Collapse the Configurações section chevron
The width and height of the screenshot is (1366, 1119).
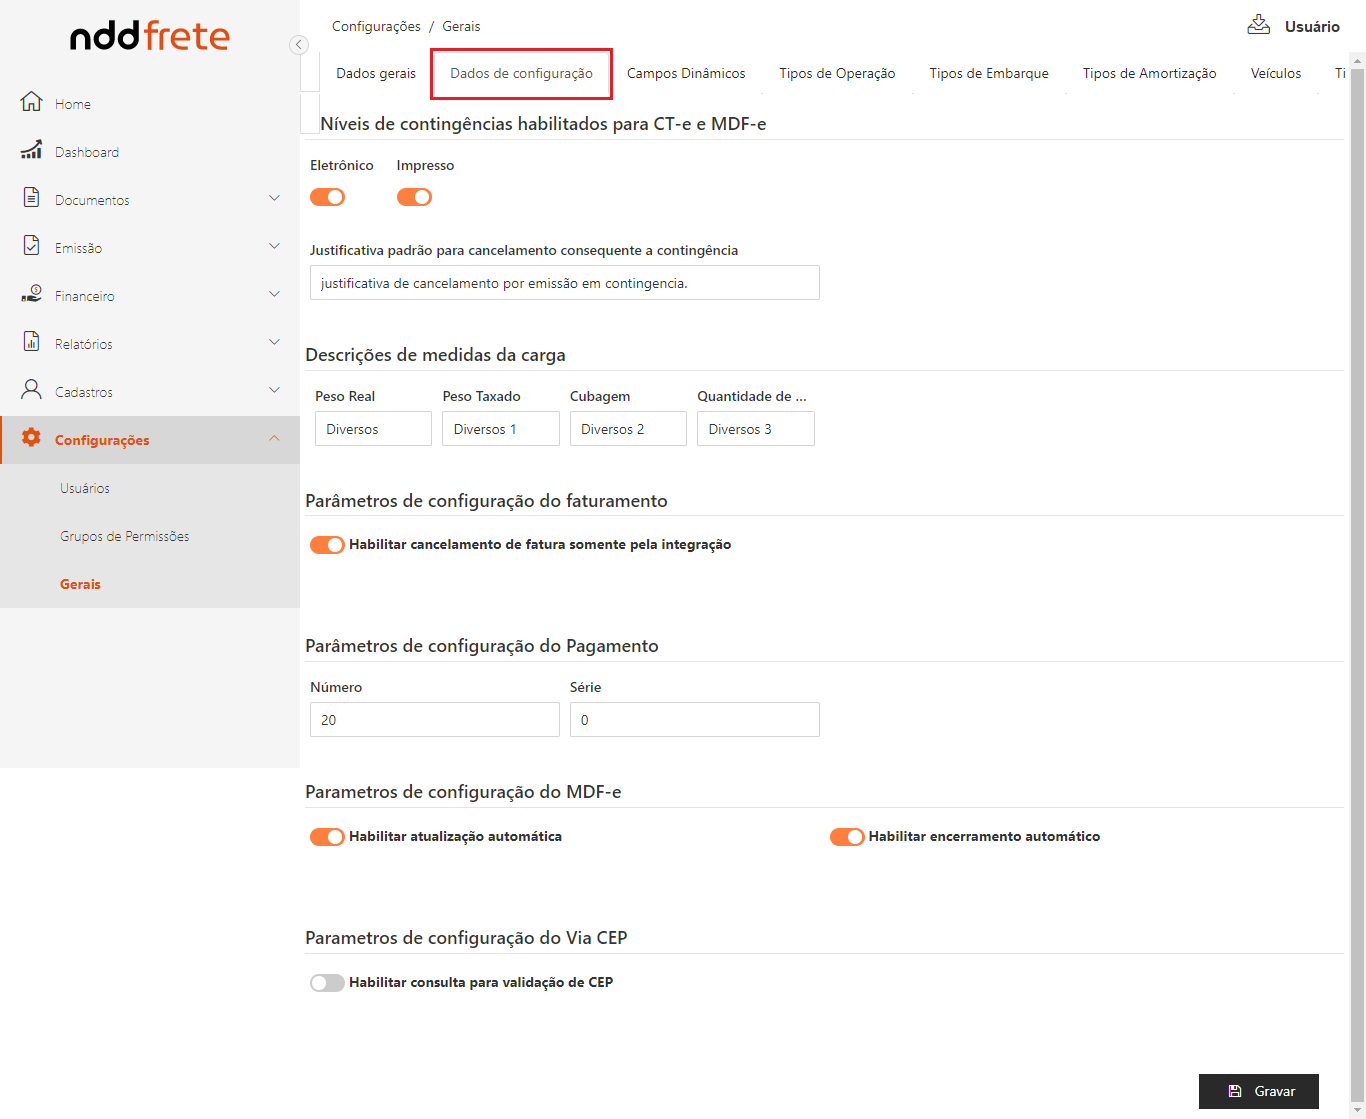(x=274, y=439)
